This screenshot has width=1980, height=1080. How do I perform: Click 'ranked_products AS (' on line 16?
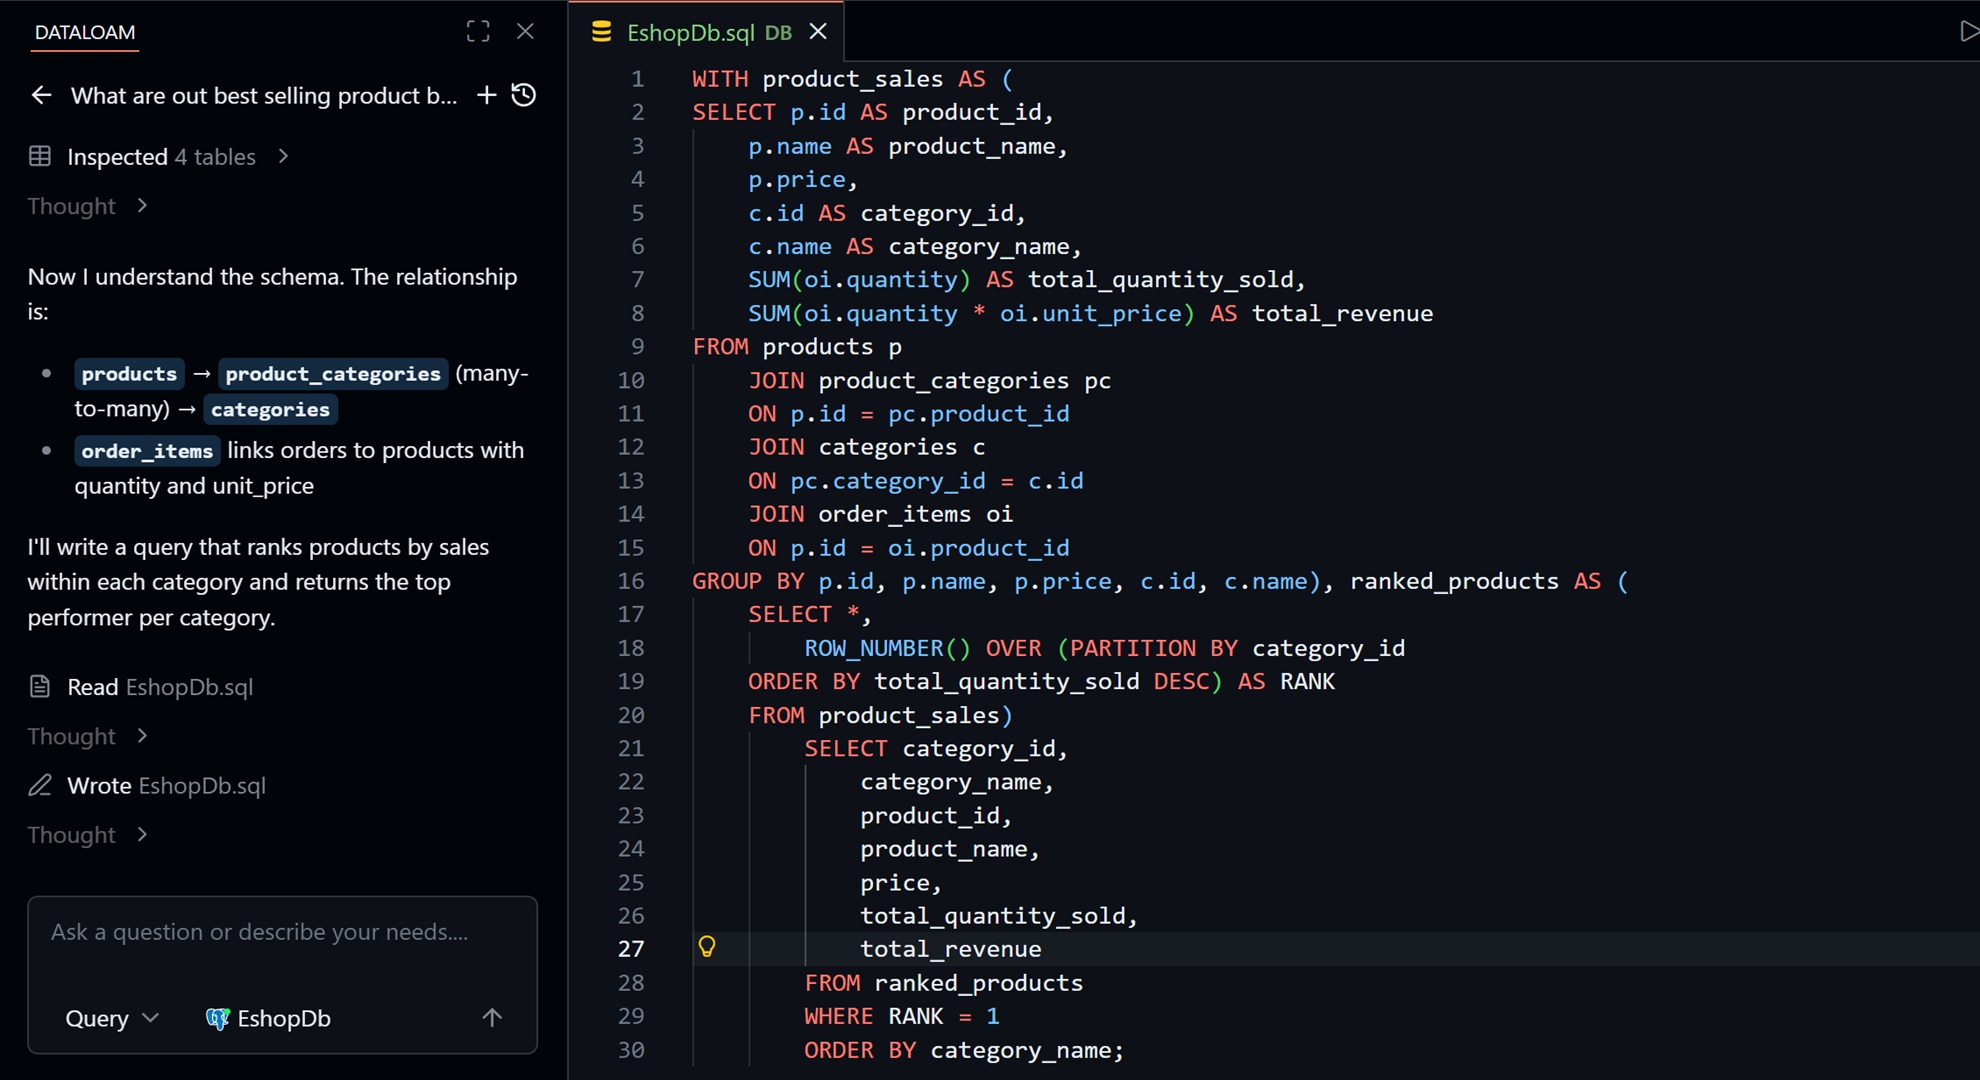[x=1489, y=581]
